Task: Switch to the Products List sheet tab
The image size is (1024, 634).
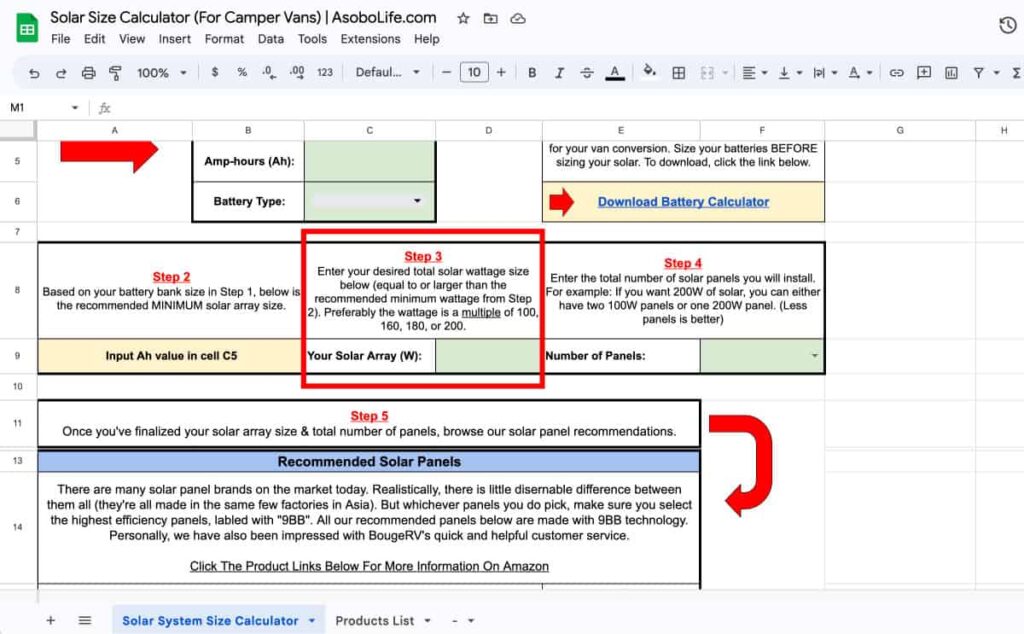Action: point(374,621)
